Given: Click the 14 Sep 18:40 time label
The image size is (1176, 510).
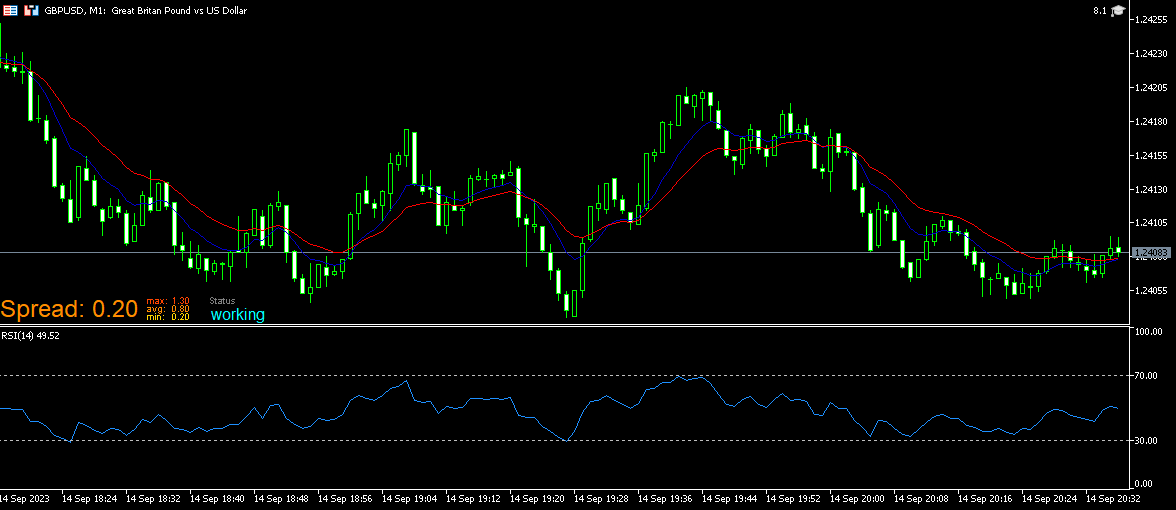Looking at the screenshot, I should (218, 498).
